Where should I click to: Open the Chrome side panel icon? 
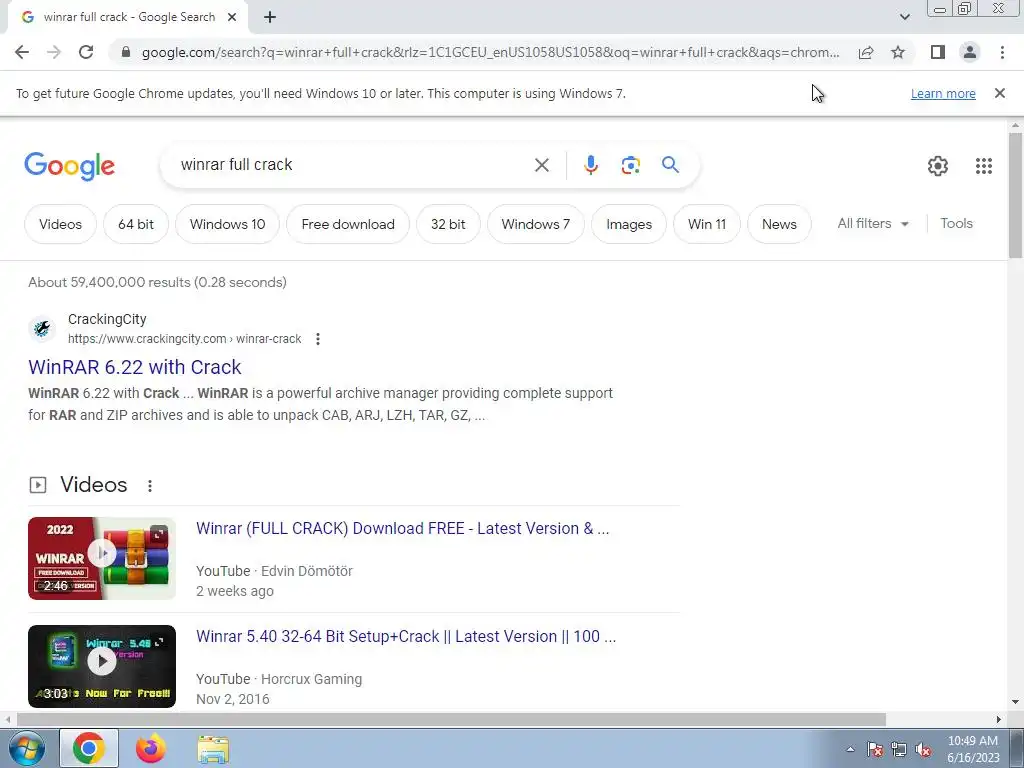pyautogui.click(x=938, y=52)
